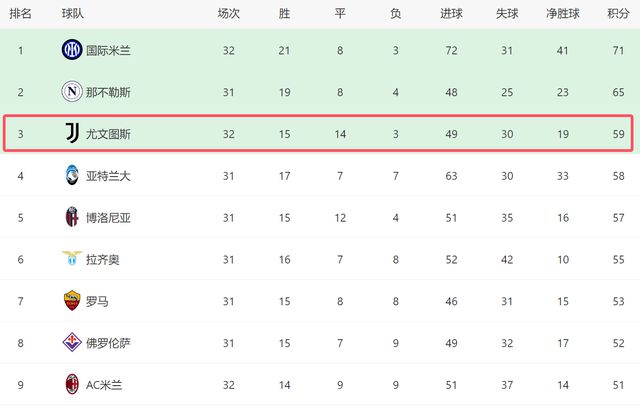640x407 pixels.
Task: Click the Juventus club logo
Action: click(x=71, y=133)
